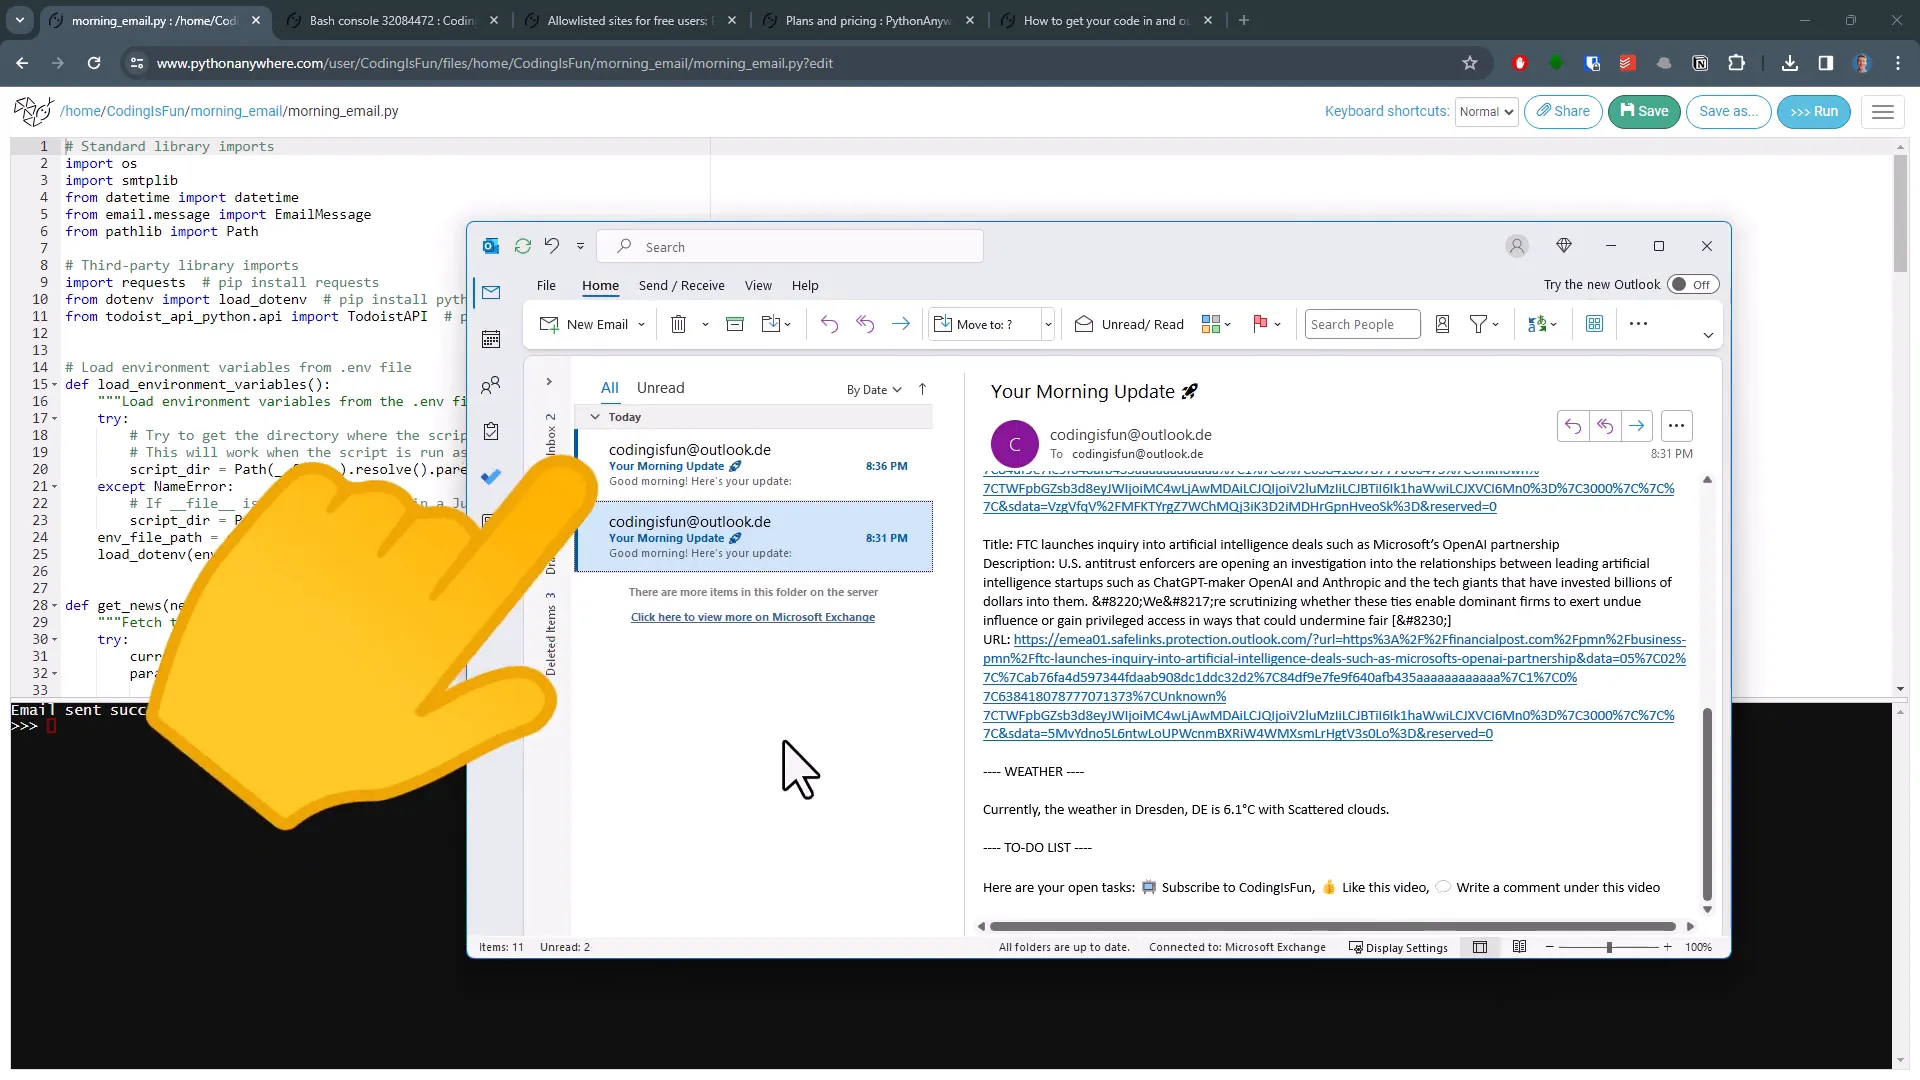Open the To Do checkmark icon in Outlook's sidebar
The width and height of the screenshot is (1920, 1080).
(491, 477)
